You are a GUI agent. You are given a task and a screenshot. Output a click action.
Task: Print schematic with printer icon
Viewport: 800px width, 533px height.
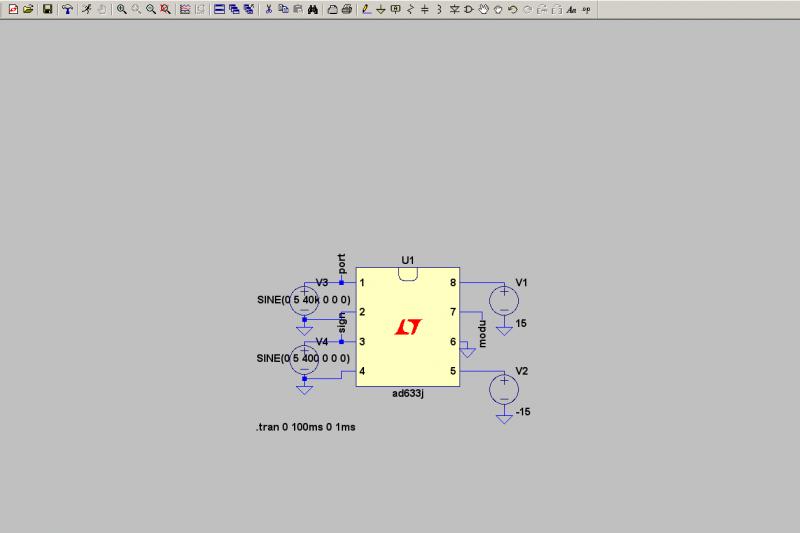[x=347, y=9]
